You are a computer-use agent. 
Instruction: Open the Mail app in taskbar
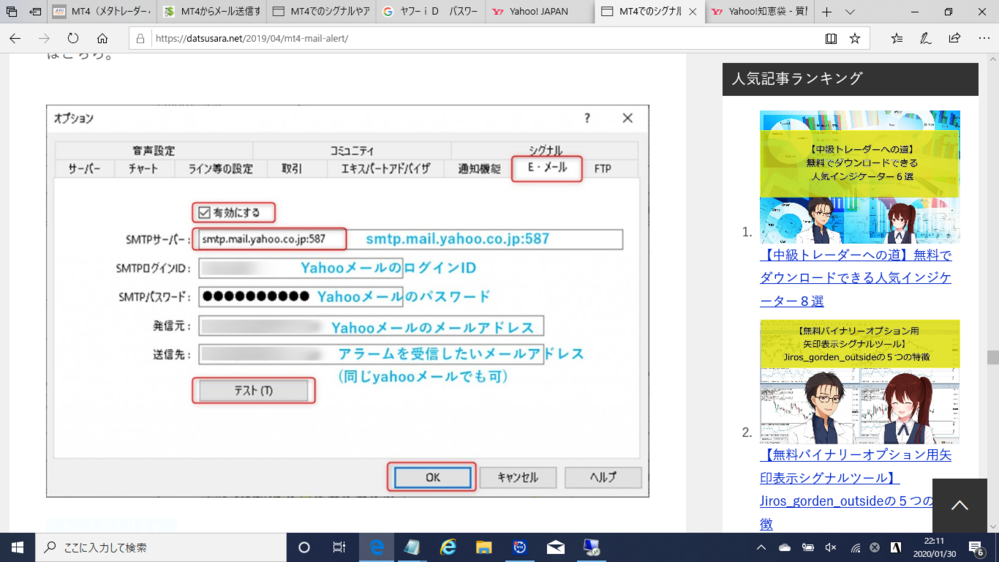click(555, 547)
